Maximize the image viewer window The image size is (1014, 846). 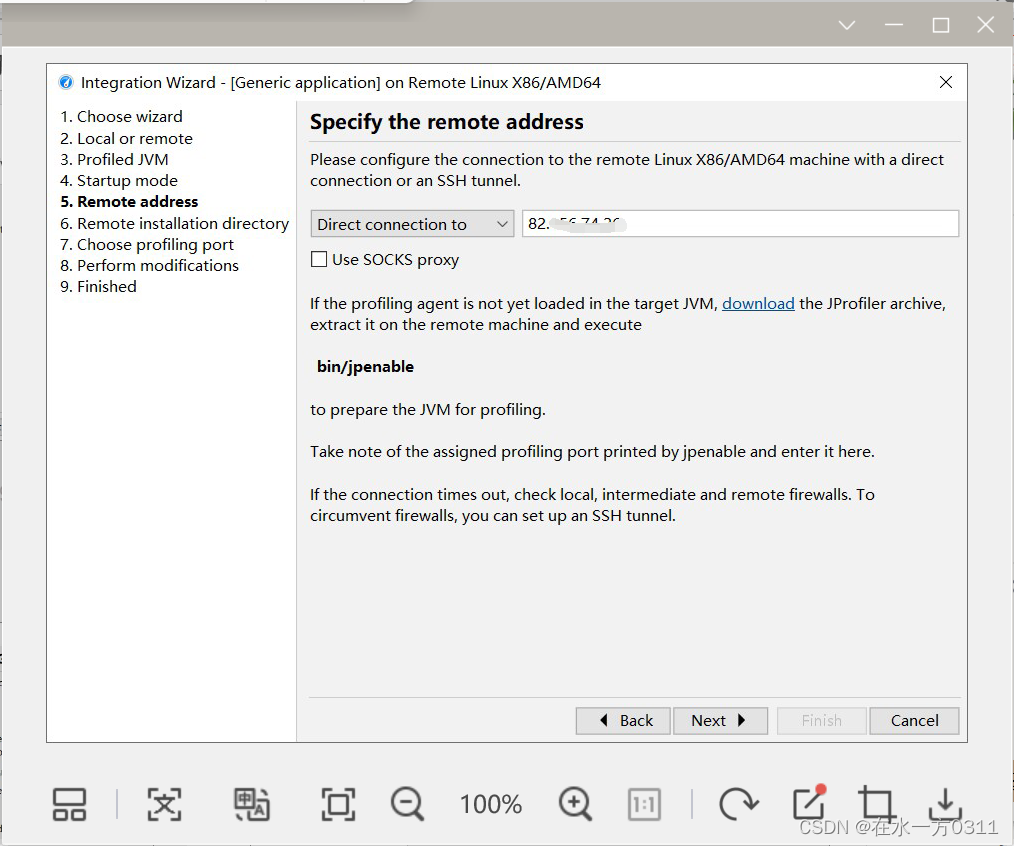(941, 25)
